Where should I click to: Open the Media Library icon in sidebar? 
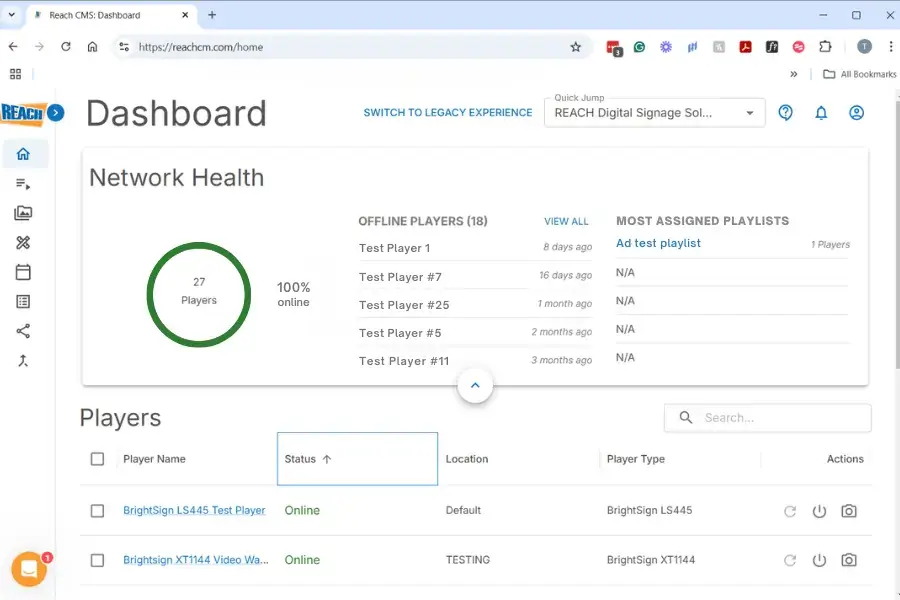pos(24,213)
